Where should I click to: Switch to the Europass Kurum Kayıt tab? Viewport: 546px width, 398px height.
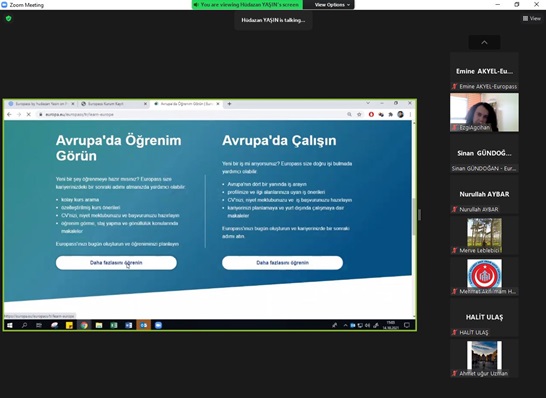click(113, 104)
